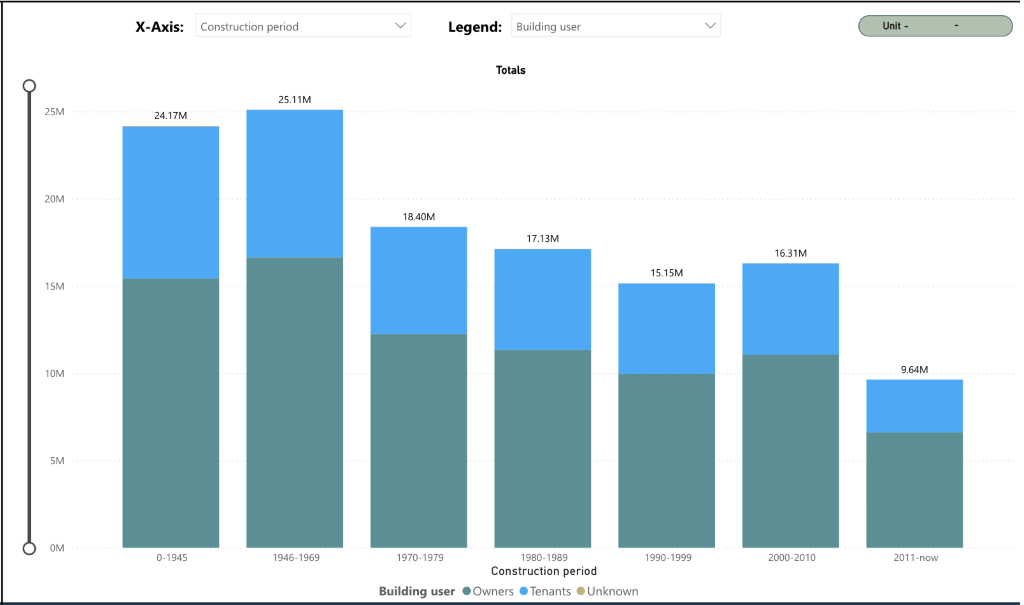Select the Tenants segment of the 1946-1969 bar

tap(295, 183)
